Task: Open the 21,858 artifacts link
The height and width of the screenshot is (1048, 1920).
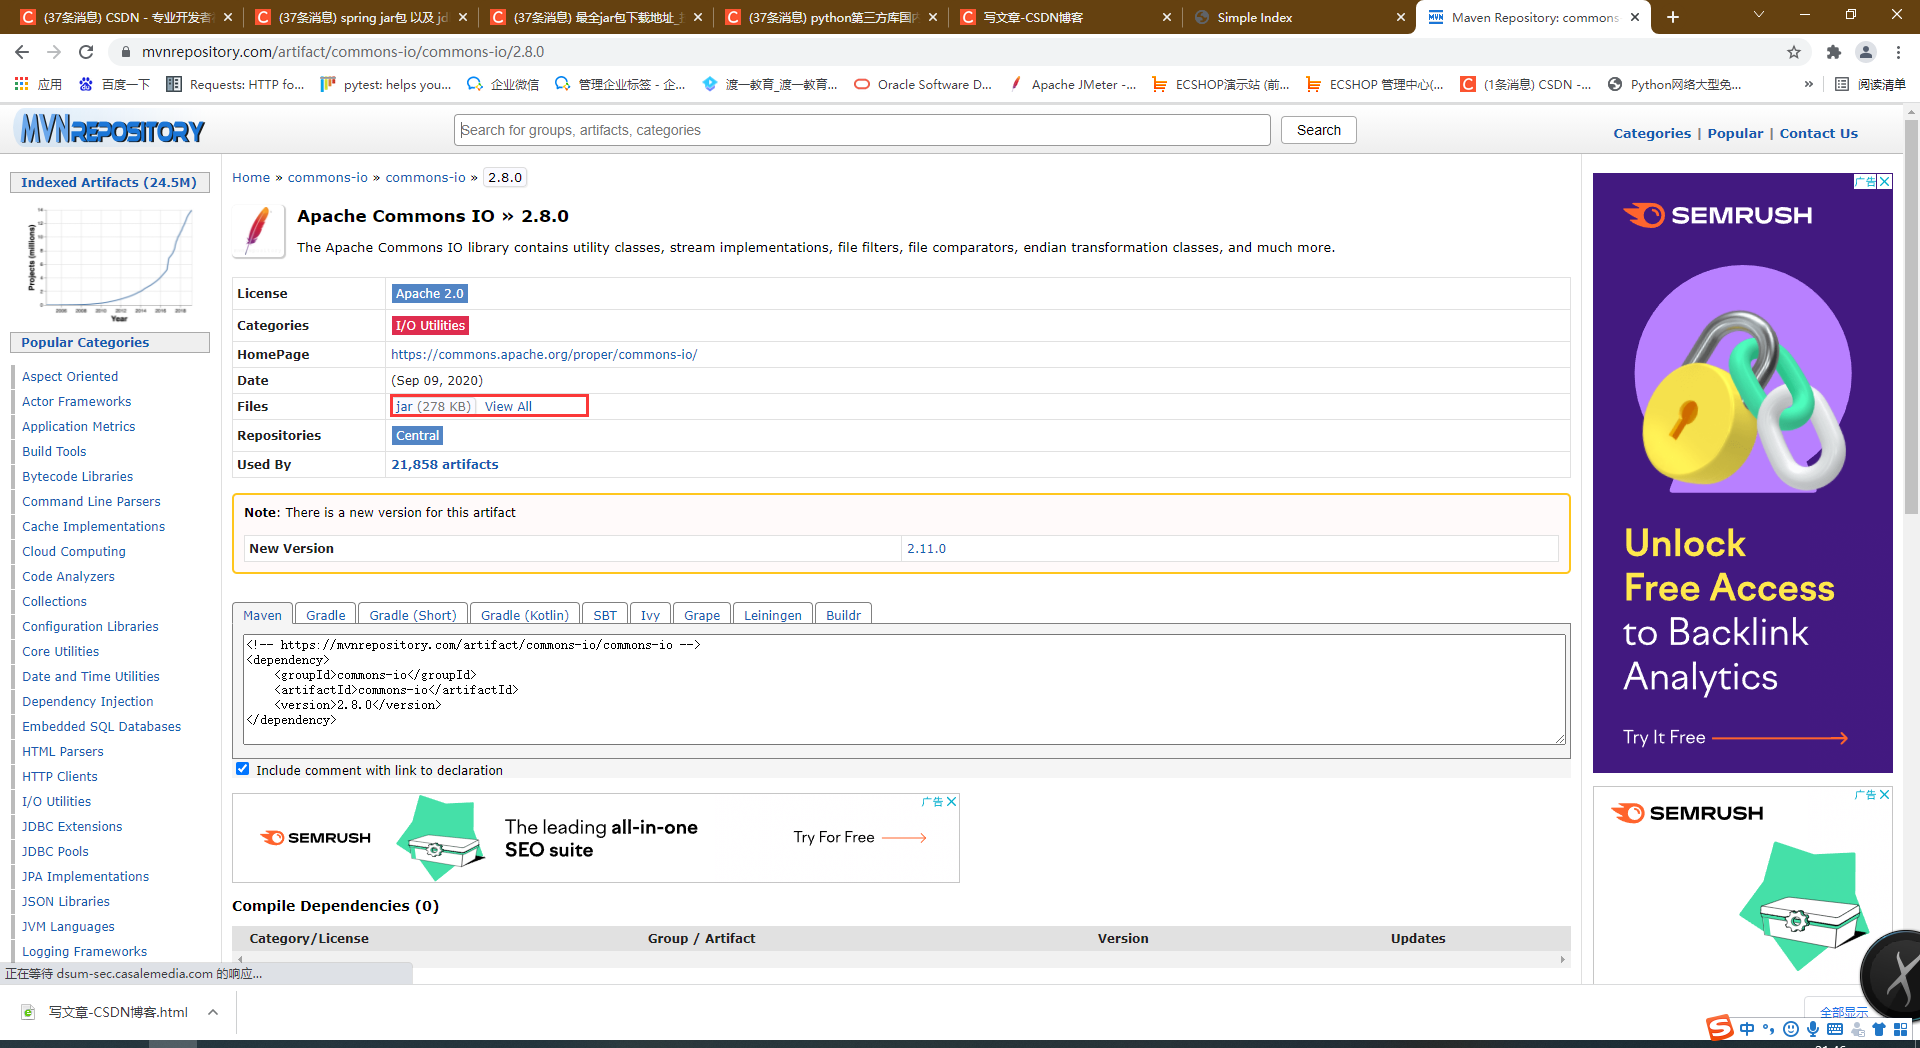Action: pos(445,464)
